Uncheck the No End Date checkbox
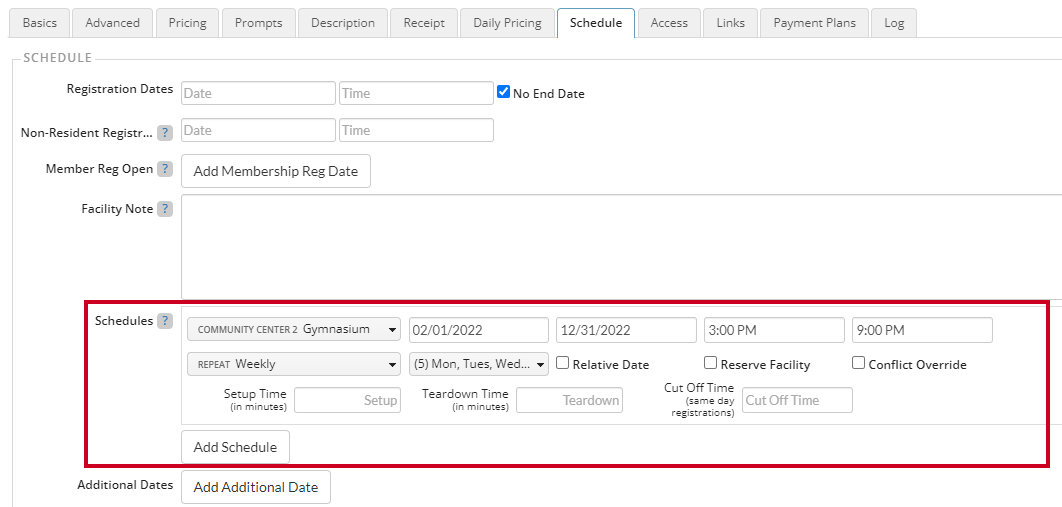 (x=503, y=92)
